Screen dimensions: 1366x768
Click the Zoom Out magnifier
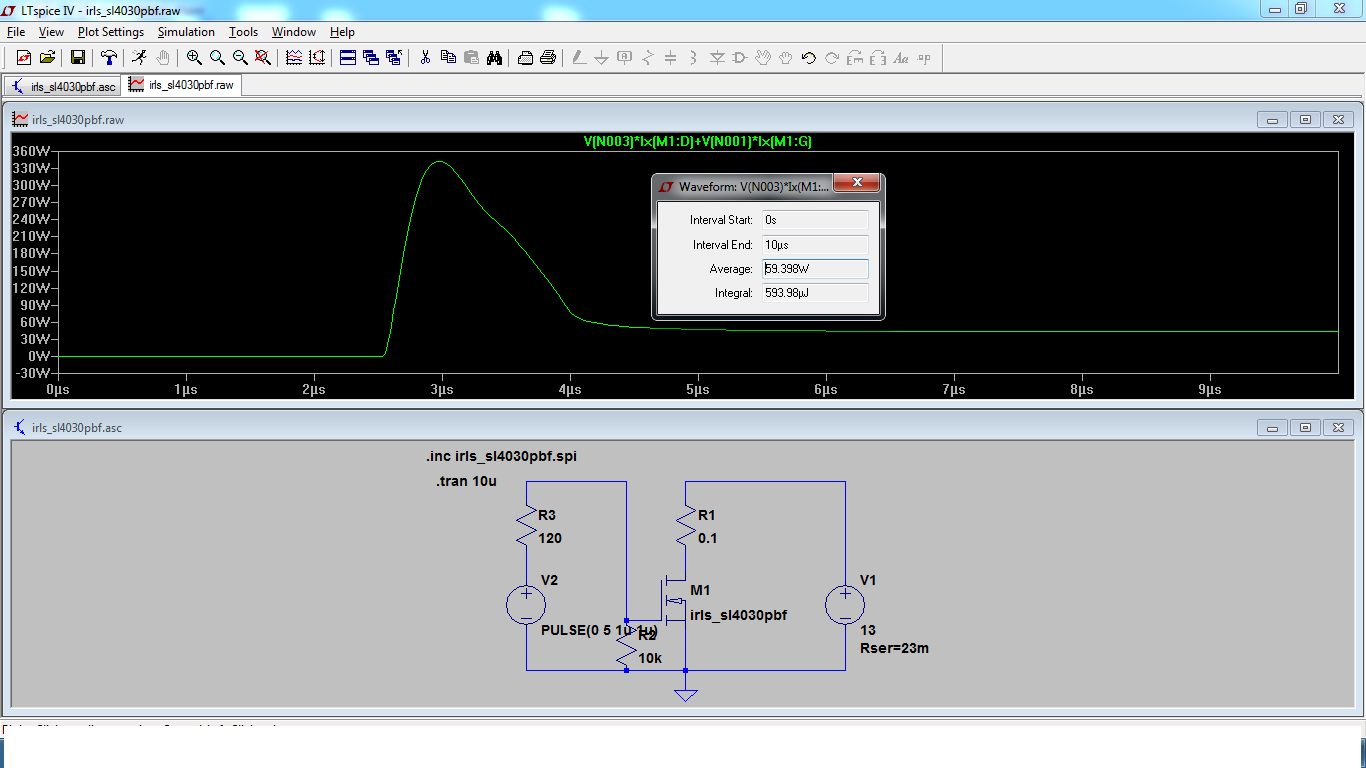240,58
